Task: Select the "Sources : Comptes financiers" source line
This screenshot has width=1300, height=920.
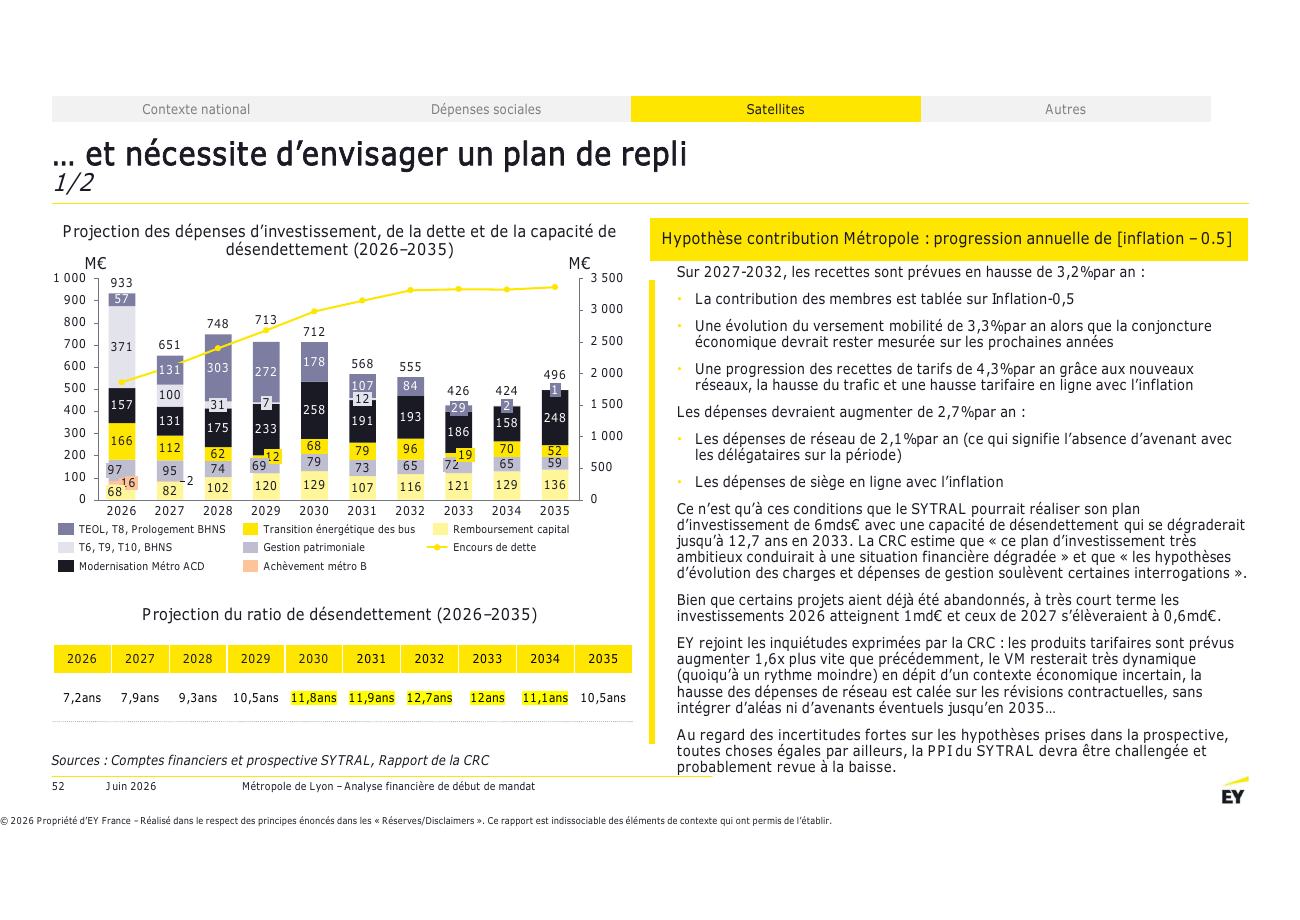Action: pyautogui.click(x=270, y=760)
